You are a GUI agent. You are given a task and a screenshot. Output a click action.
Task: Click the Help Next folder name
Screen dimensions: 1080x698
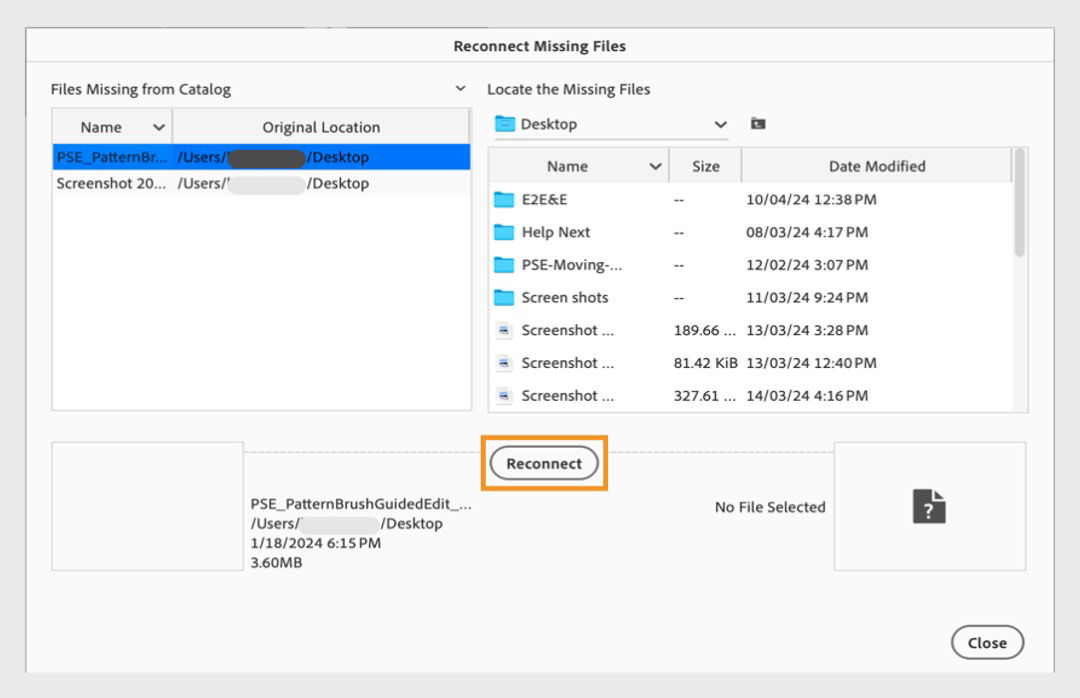pyautogui.click(x=556, y=232)
